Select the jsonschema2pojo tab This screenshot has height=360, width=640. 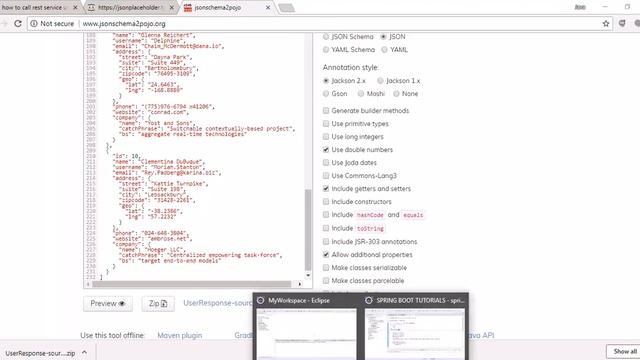click(x=227, y=7)
